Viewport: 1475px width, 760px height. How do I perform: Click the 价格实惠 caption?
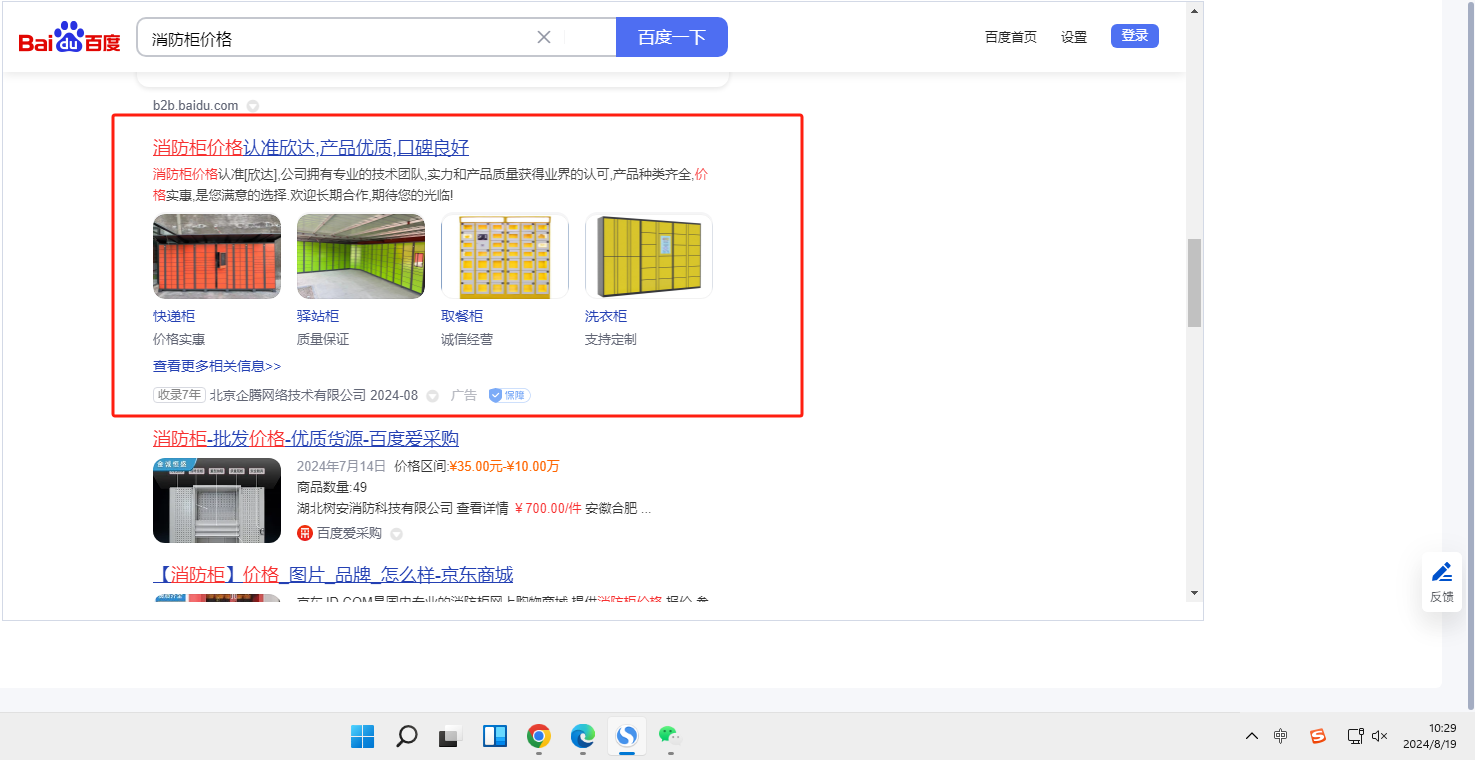tap(179, 339)
